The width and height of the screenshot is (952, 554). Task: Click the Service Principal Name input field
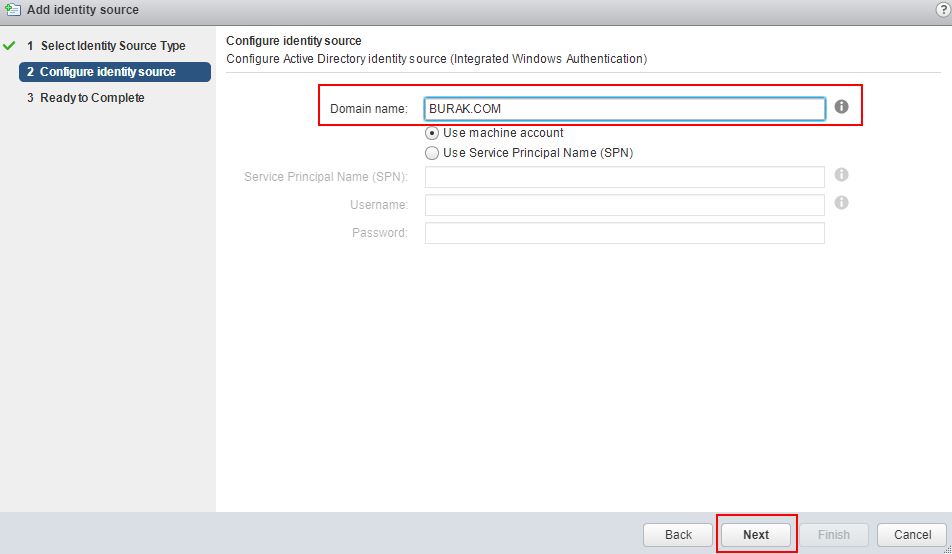click(x=625, y=177)
